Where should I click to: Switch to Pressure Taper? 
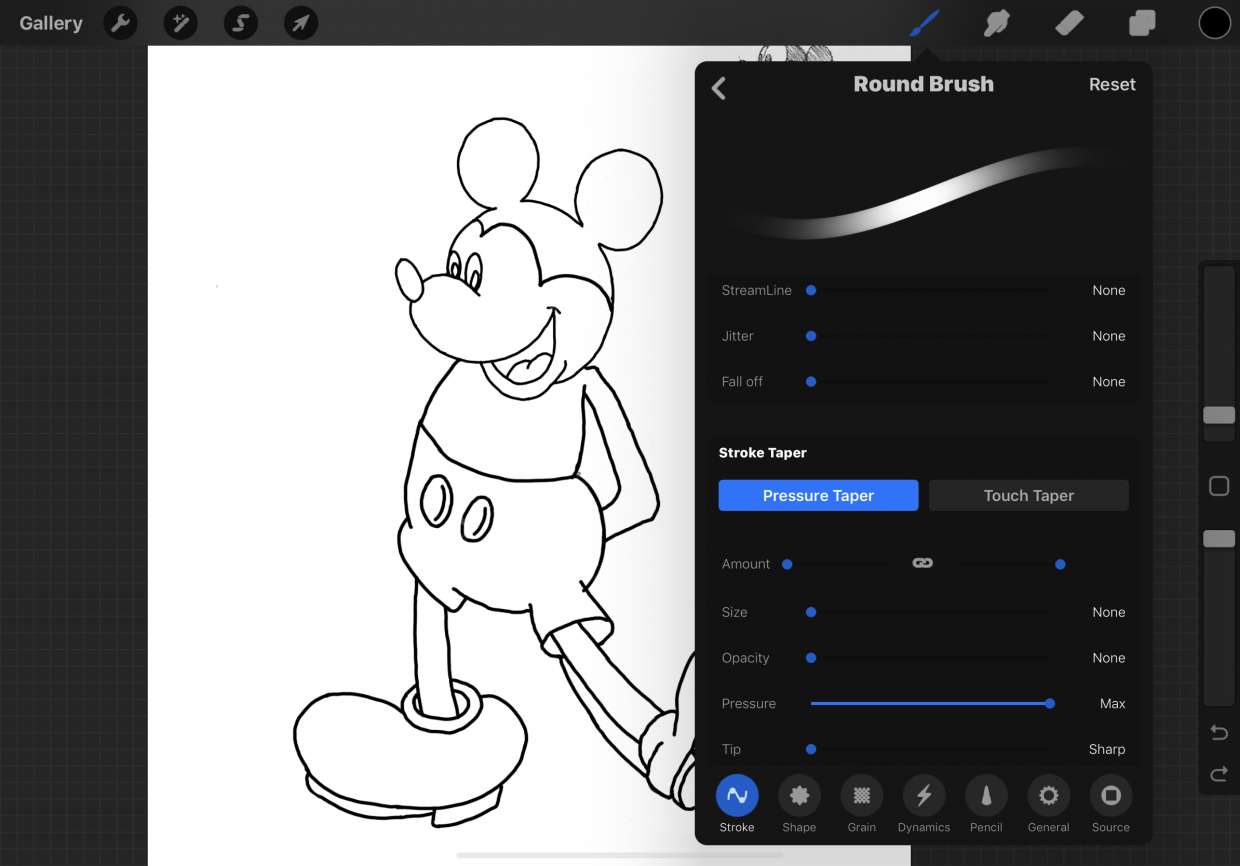(x=818, y=495)
